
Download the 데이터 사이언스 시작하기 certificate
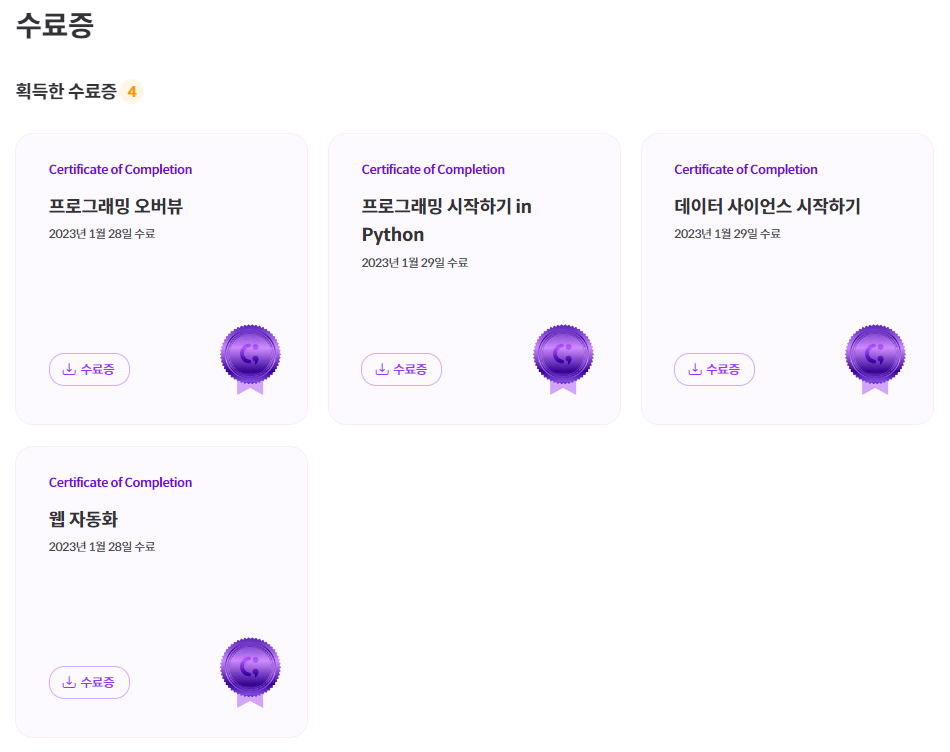pyautogui.click(x=714, y=369)
